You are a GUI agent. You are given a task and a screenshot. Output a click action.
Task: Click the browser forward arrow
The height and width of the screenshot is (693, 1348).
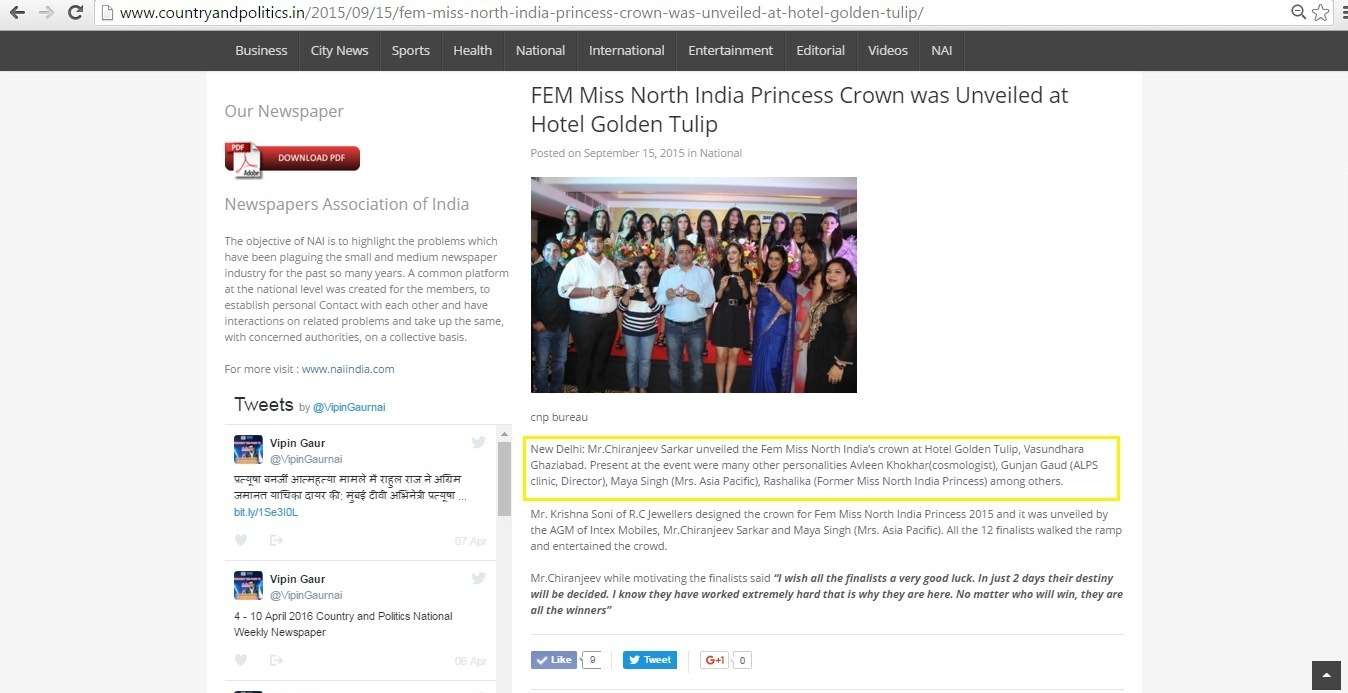coord(46,13)
